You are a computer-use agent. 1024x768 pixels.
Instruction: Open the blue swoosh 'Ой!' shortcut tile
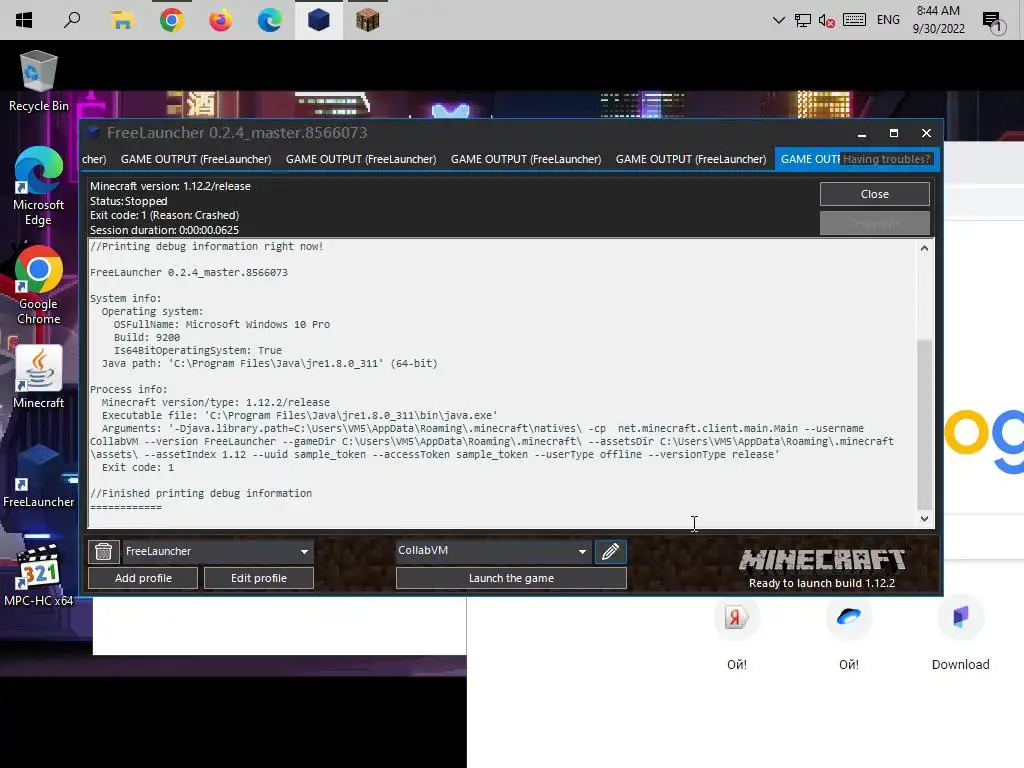pos(848,618)
